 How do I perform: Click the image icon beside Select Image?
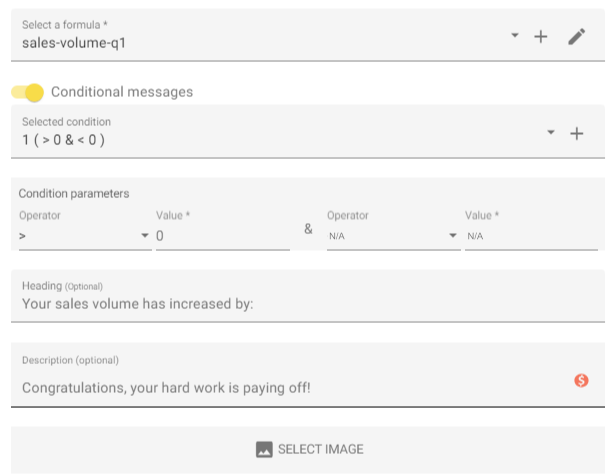pyautogui.click(x=264, y=449)
